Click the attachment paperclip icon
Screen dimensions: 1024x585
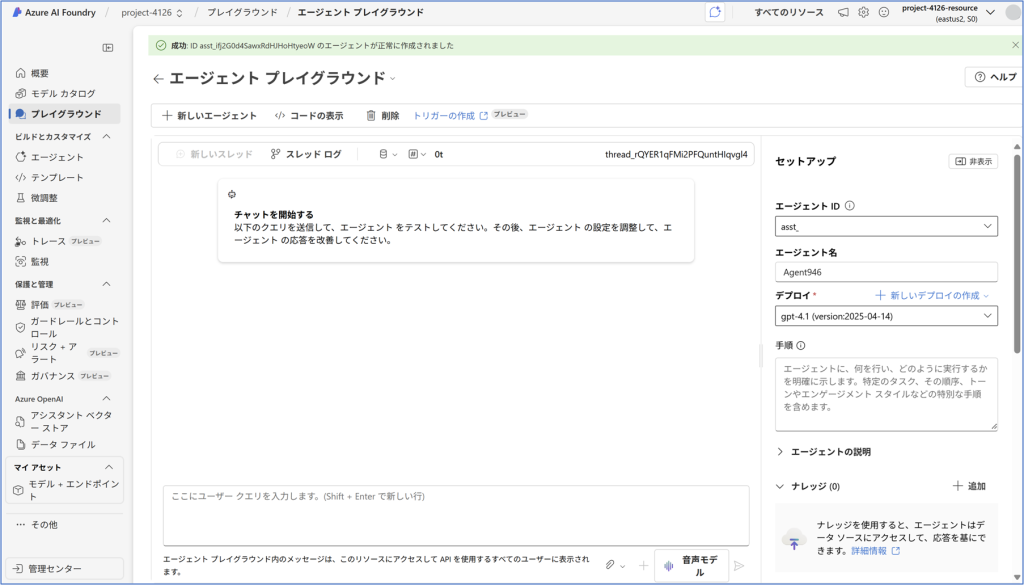(x=610, y=565)
